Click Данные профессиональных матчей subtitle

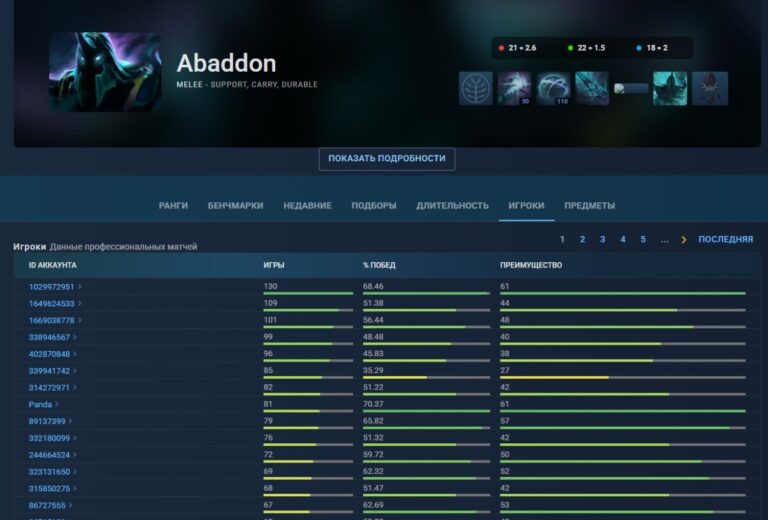click(123, 247)
